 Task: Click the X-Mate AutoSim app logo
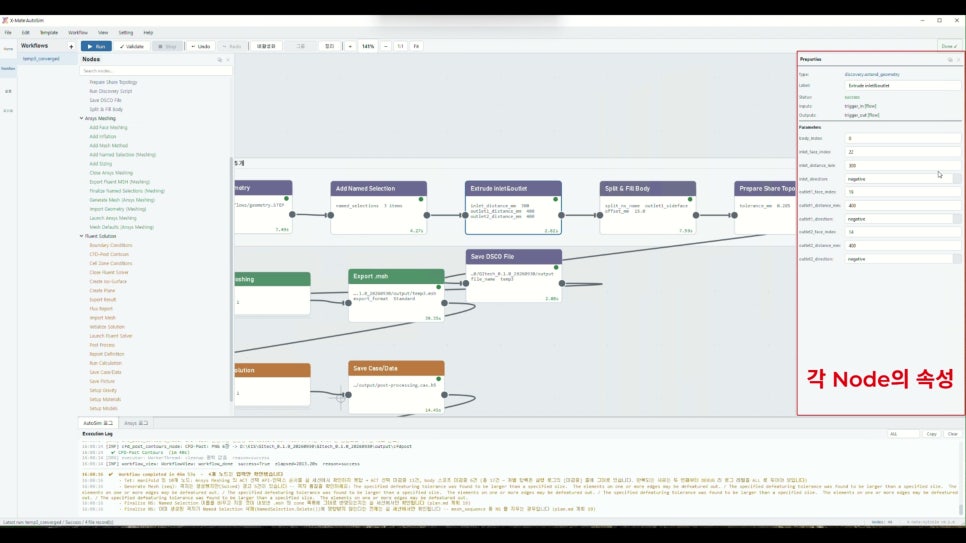click(x=5, y=20)
